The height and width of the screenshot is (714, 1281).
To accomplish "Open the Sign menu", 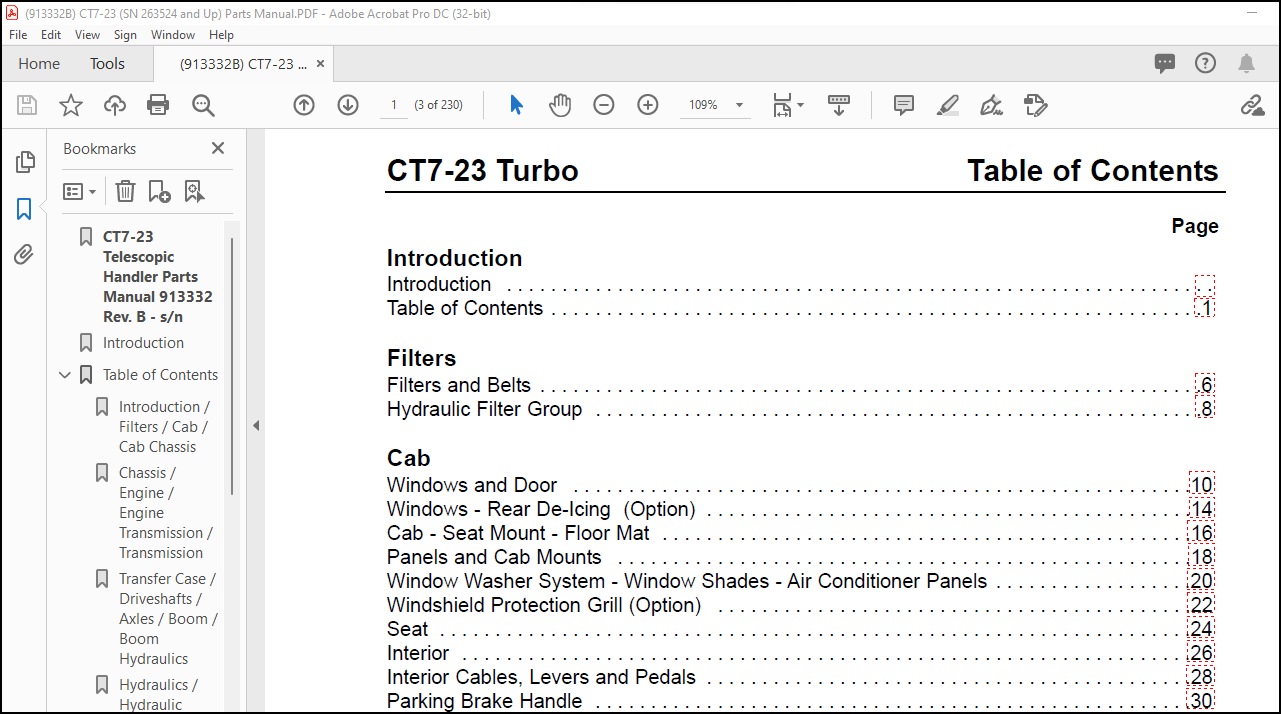I will pos(125,34).
